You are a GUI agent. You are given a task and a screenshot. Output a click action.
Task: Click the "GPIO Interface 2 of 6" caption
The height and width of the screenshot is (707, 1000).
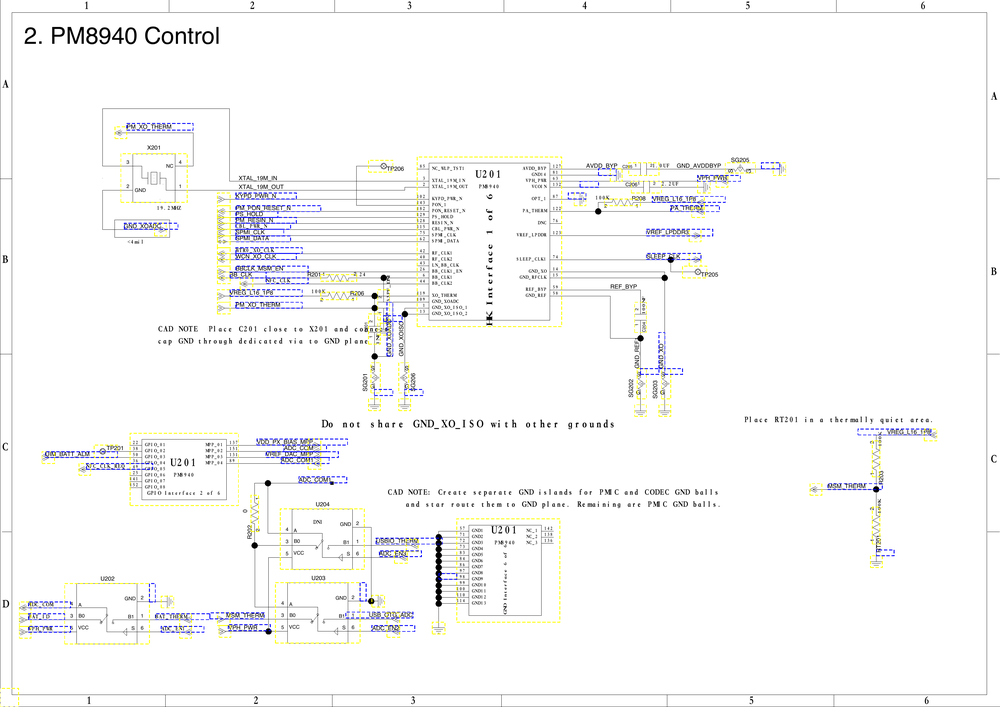pyautogui.click(x=184, y=493)
